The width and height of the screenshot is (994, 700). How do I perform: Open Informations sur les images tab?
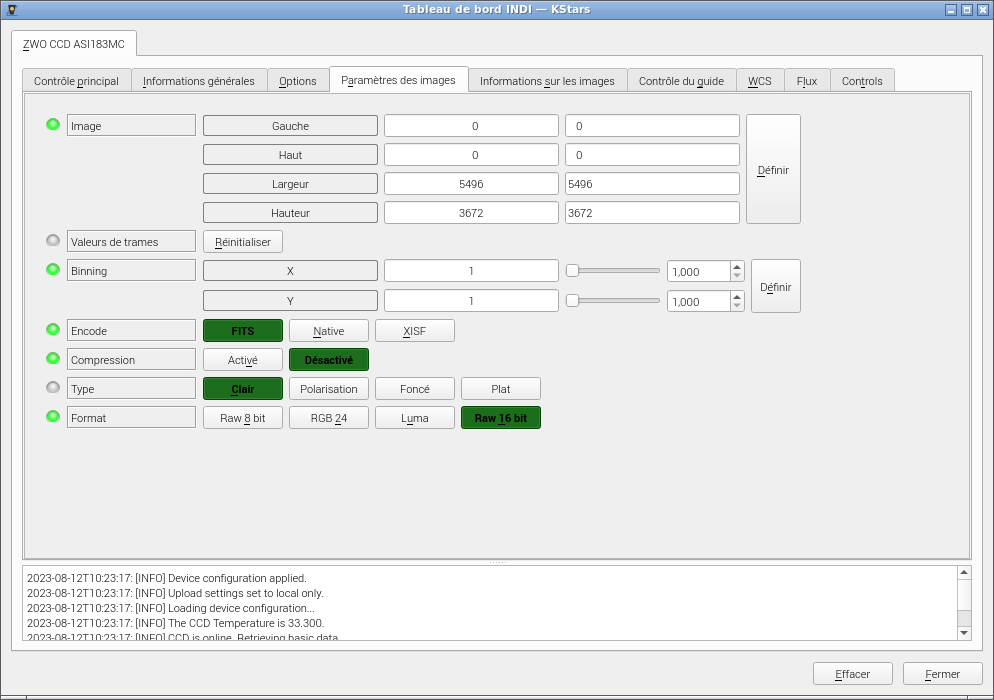pos(547,81)
